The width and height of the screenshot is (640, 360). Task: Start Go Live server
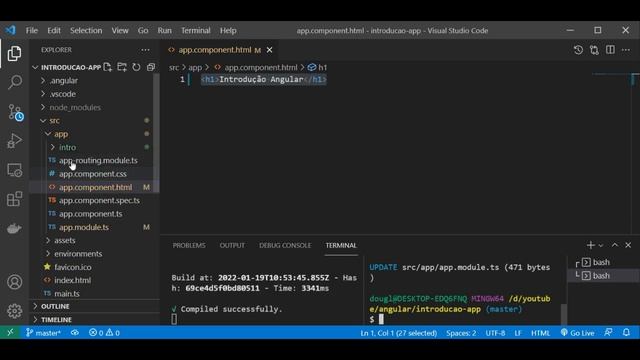pyautogui.click(x=578, y=333)
